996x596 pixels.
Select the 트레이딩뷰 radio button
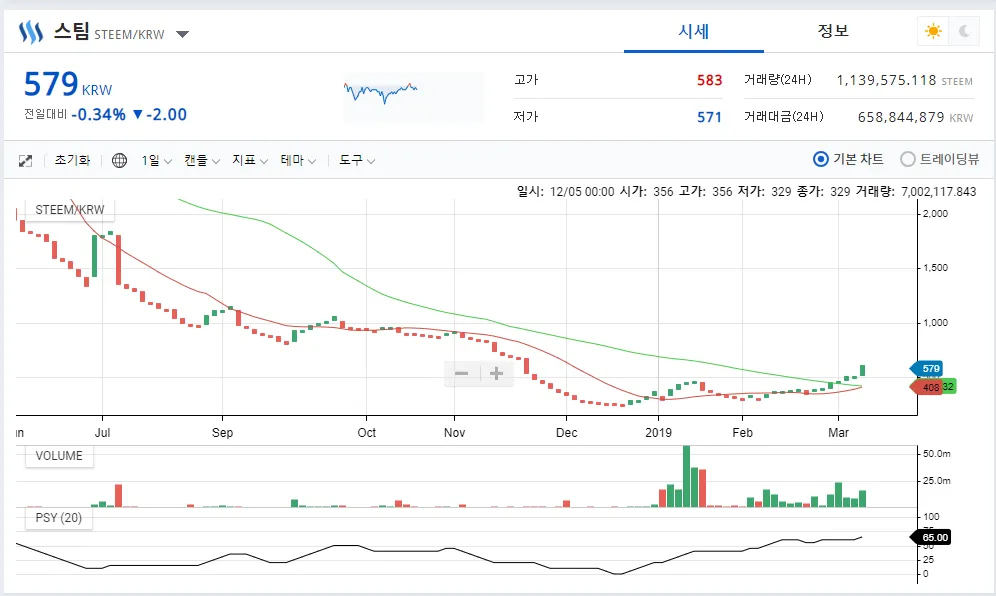point(908,159)
